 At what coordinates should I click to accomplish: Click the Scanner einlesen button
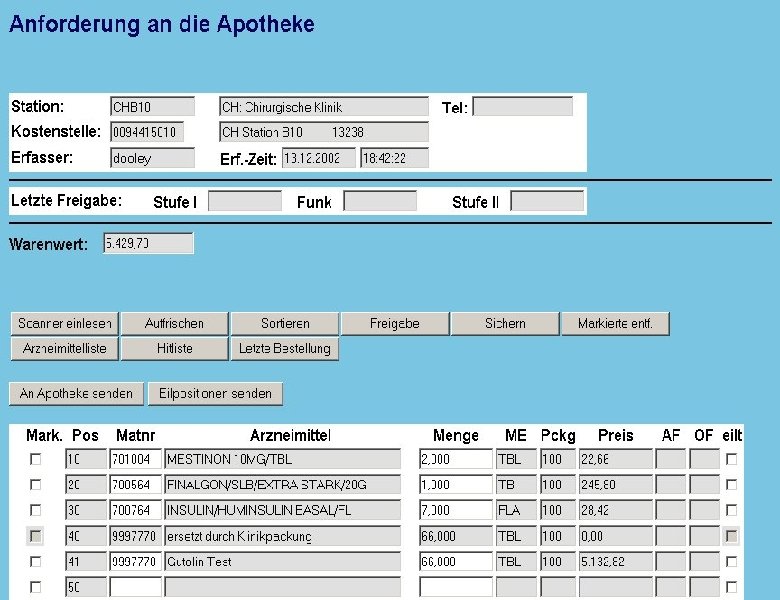65,324
